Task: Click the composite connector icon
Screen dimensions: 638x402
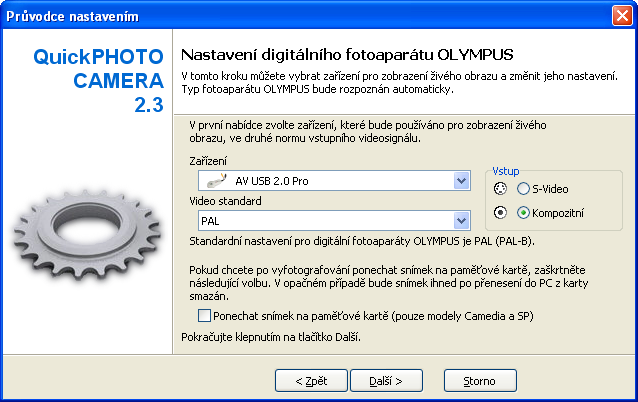Action: pyautogui.click(x=500, y=212)
